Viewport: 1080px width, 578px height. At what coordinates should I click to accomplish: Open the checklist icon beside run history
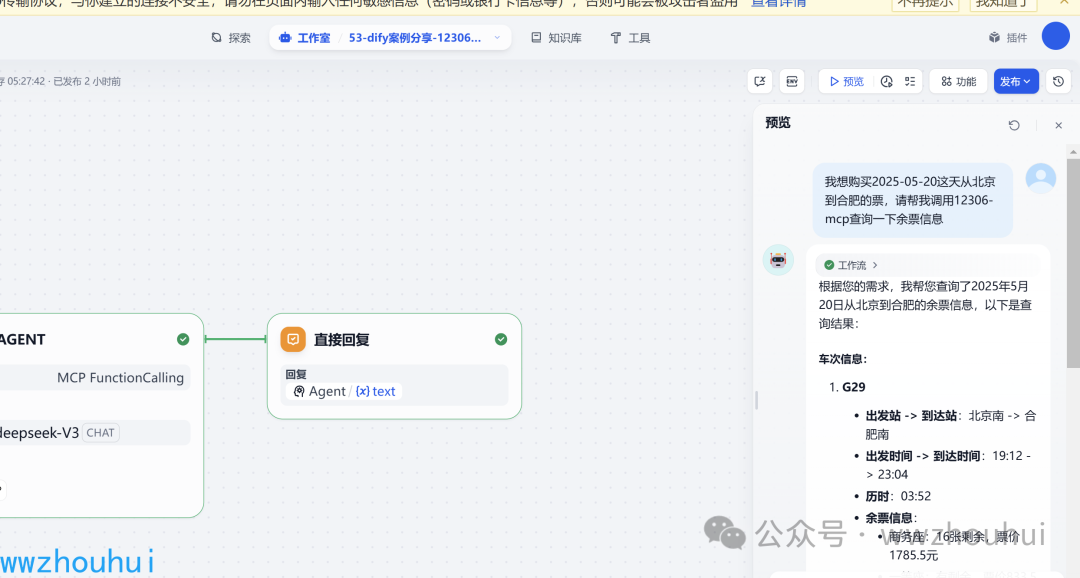910,81
